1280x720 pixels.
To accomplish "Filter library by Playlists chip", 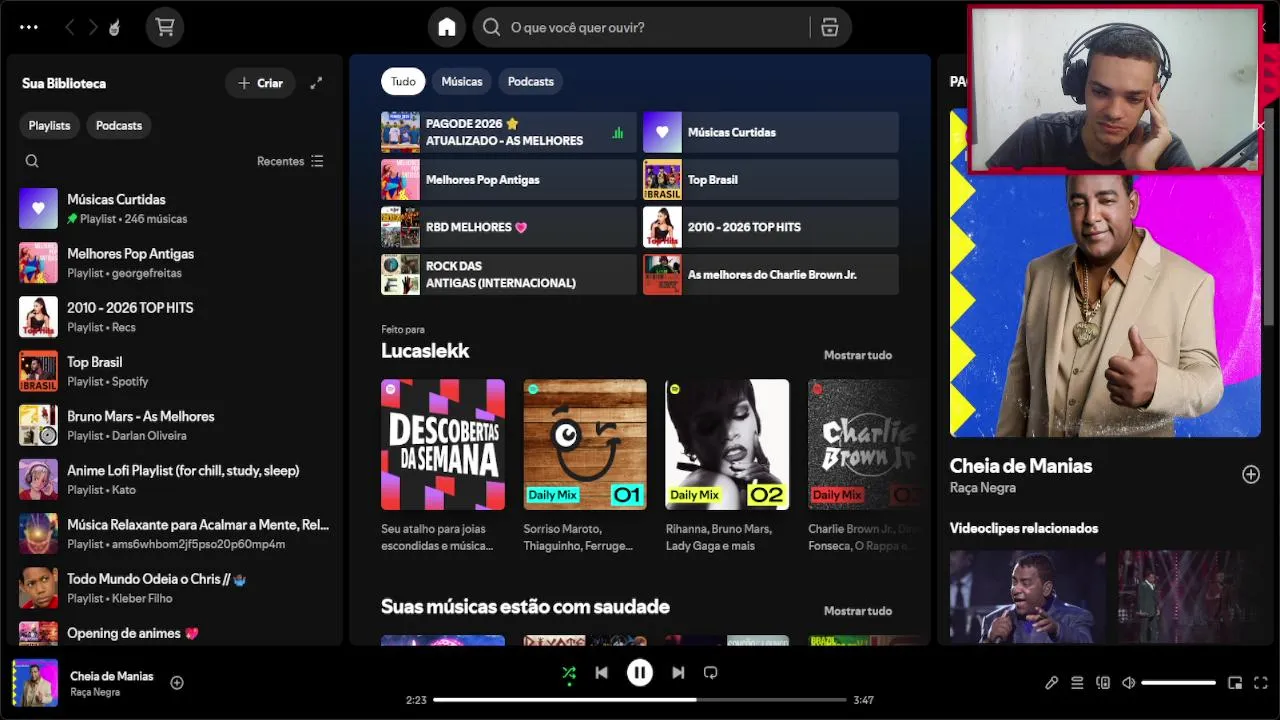I will pyautogui.click(x=49, y=125).
